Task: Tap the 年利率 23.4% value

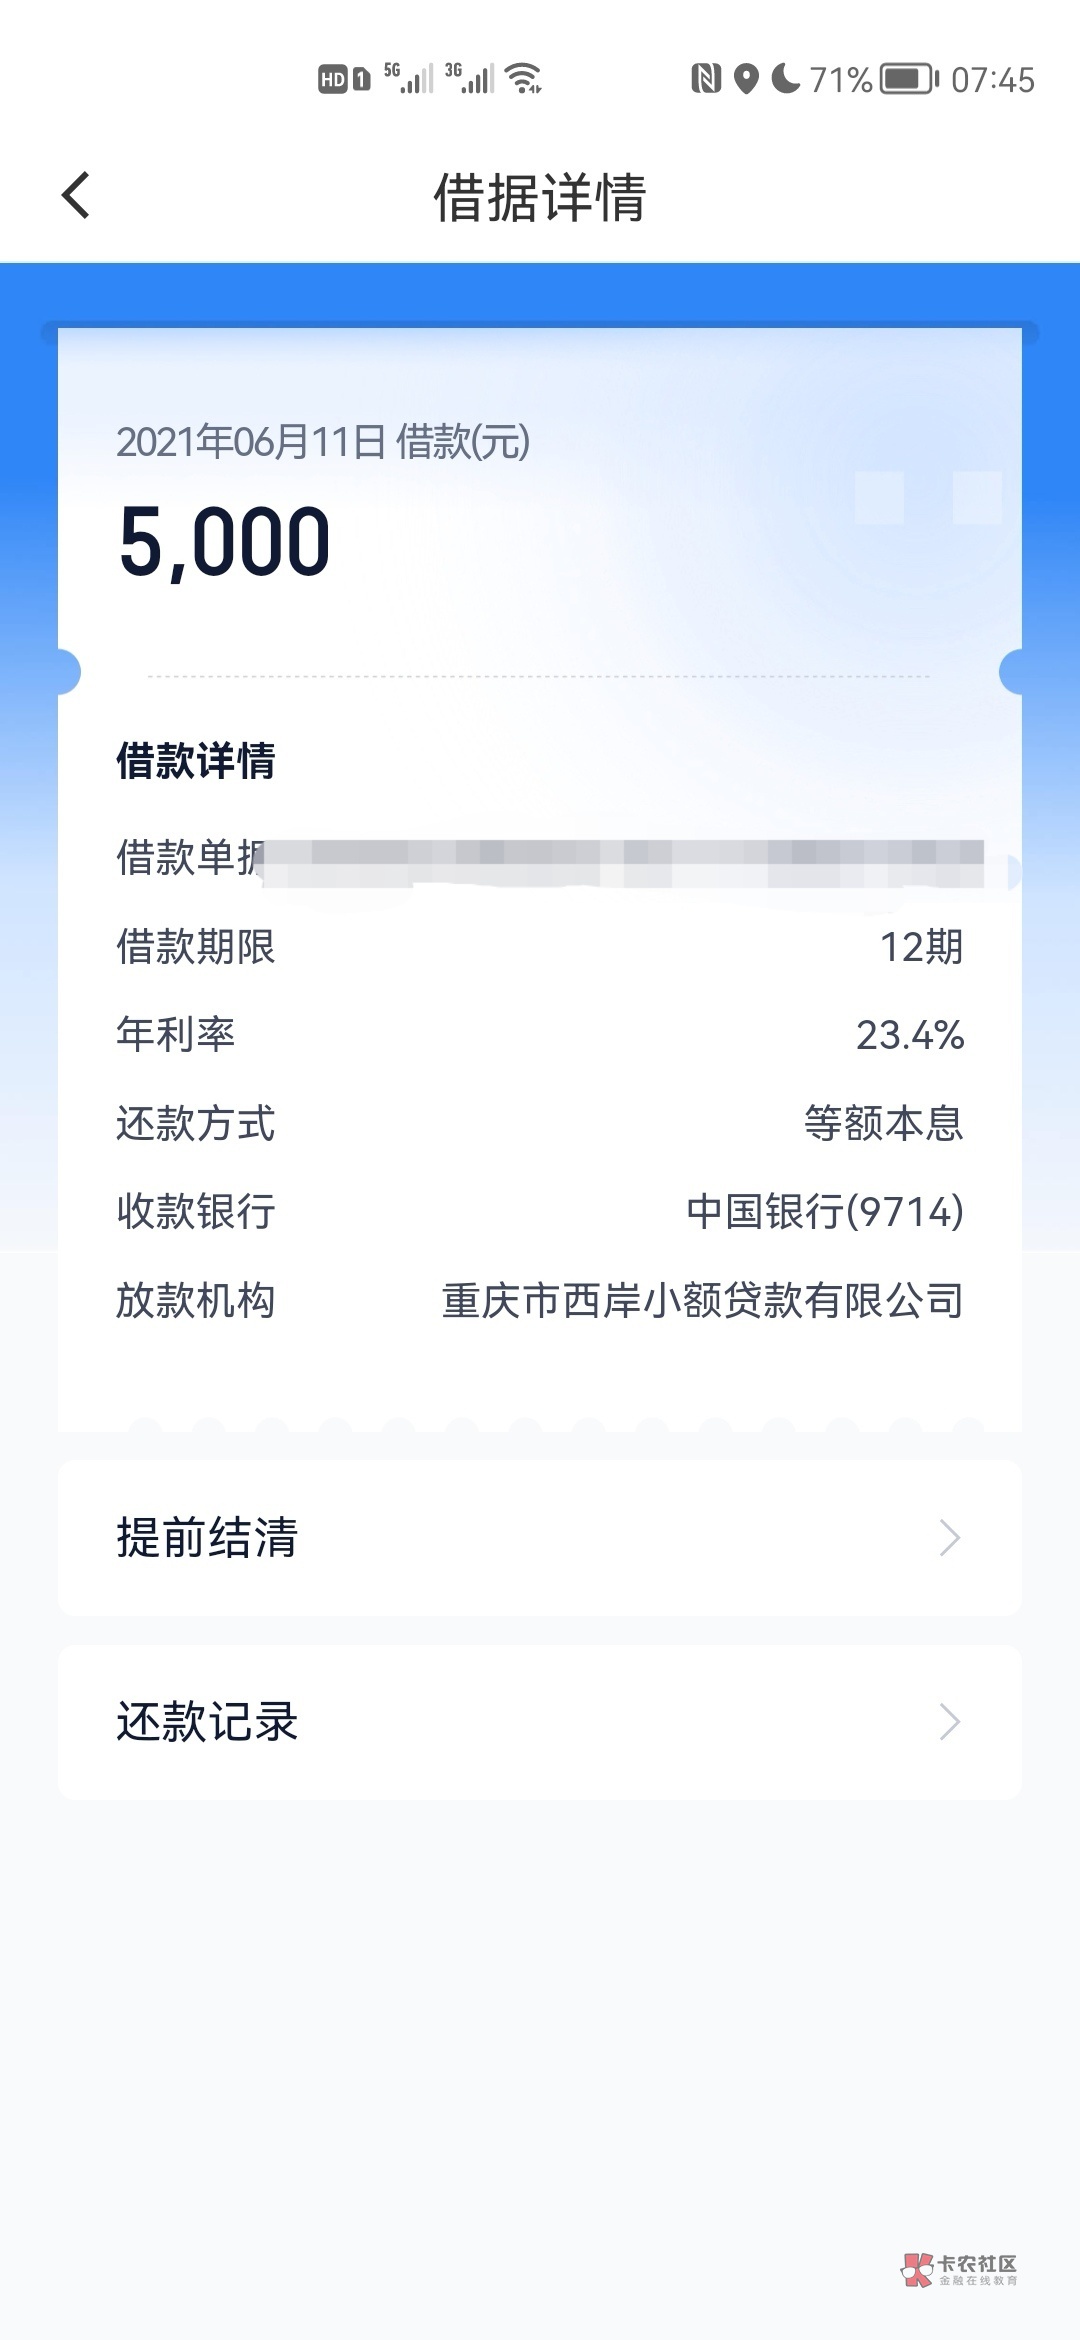Action: 910,1035
